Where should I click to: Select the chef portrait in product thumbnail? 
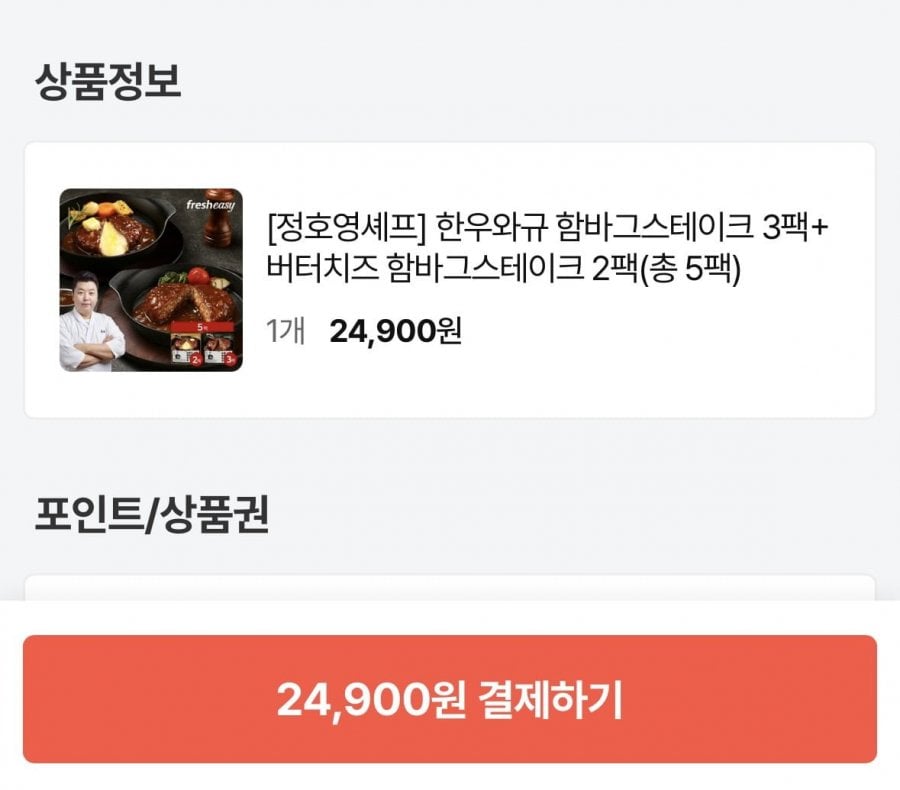coord(92,322)
